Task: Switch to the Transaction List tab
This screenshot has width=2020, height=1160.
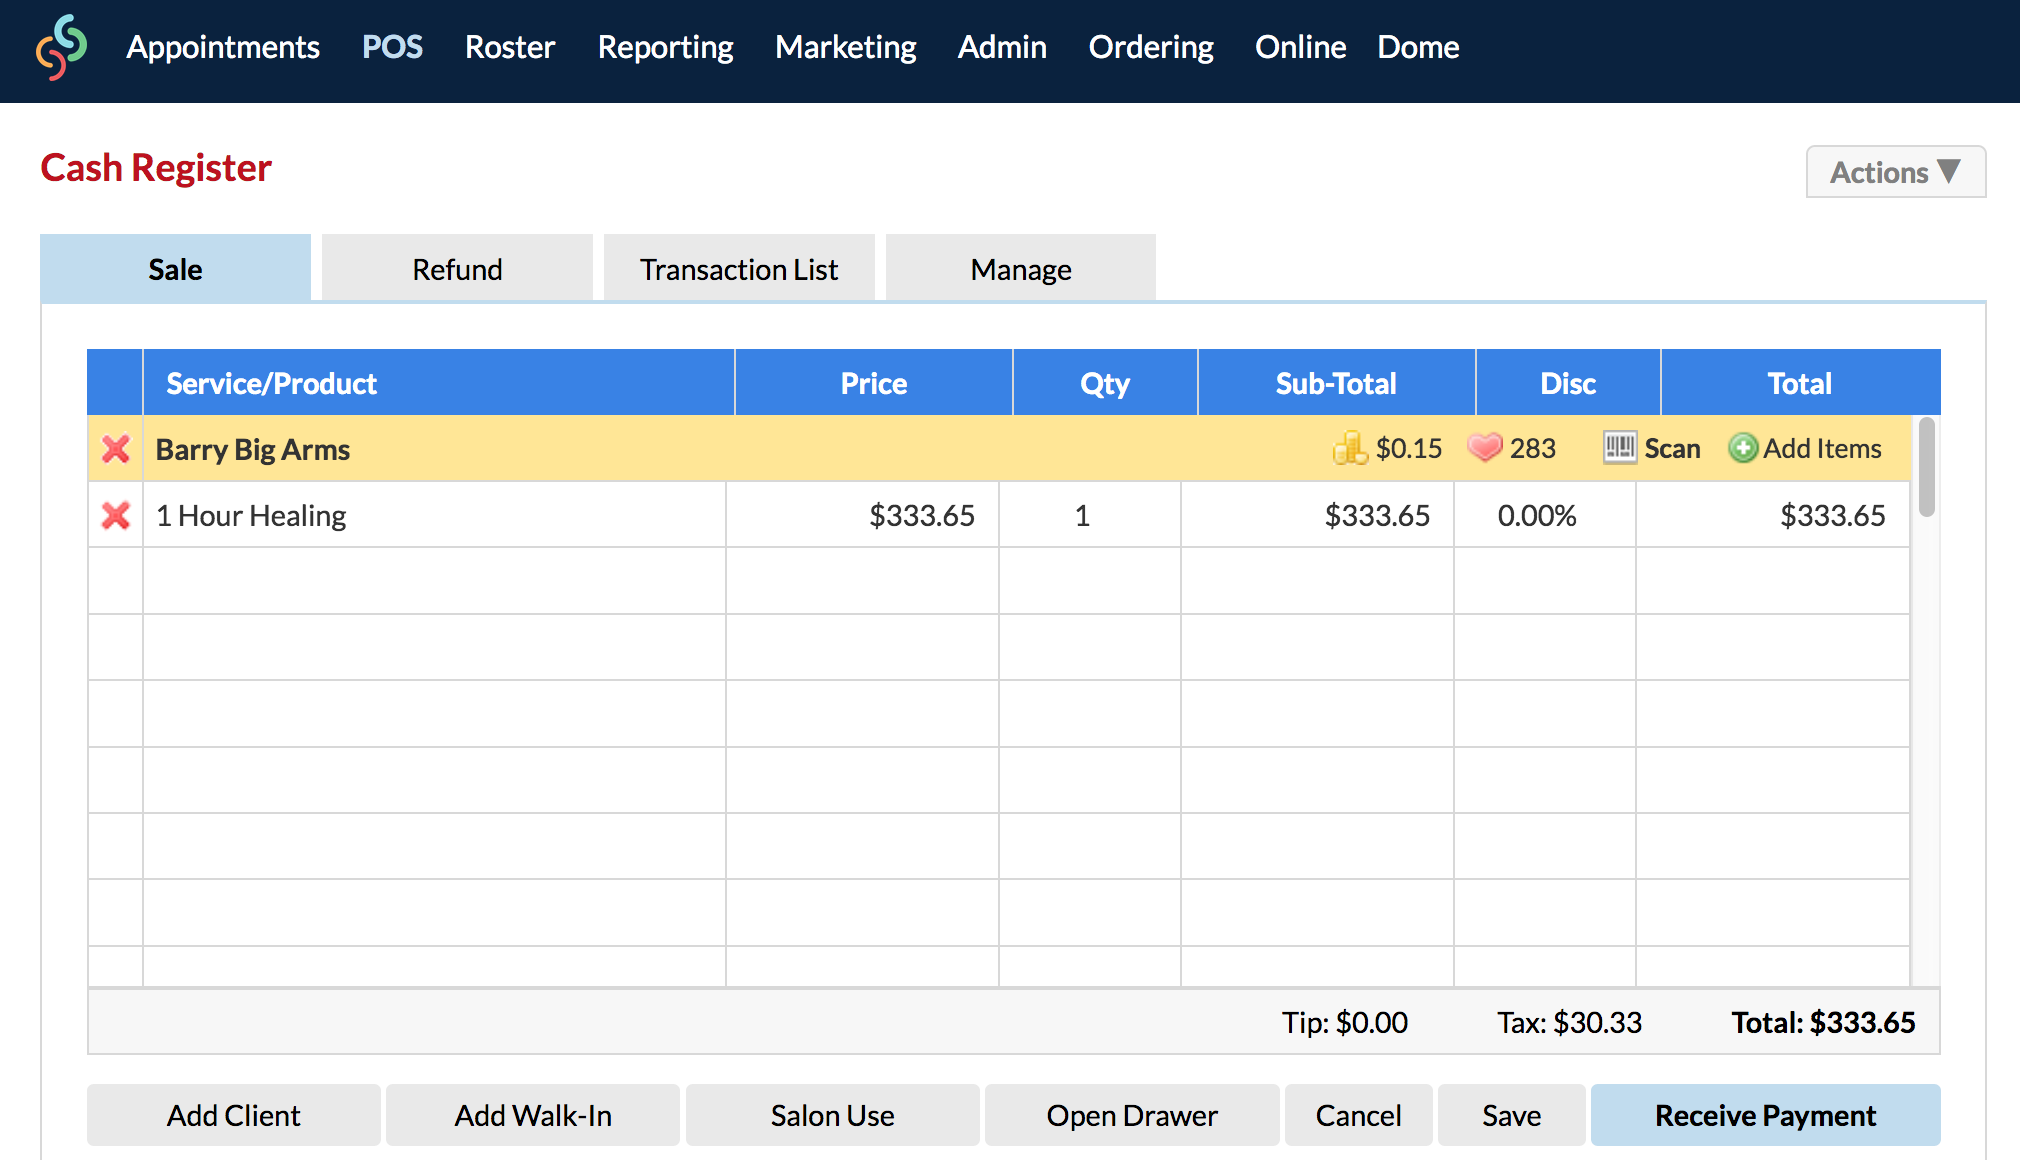Action: coord(739,268)
